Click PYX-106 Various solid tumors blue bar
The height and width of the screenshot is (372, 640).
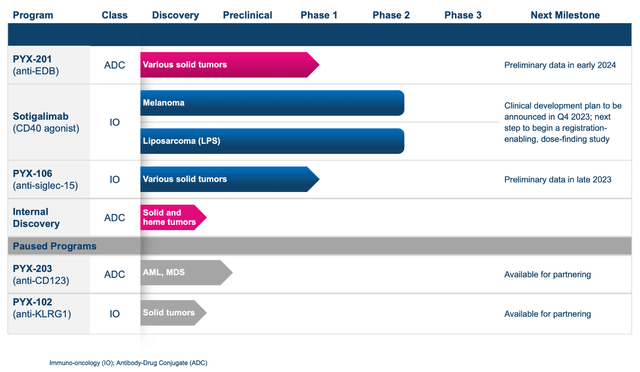coord(229,179)
